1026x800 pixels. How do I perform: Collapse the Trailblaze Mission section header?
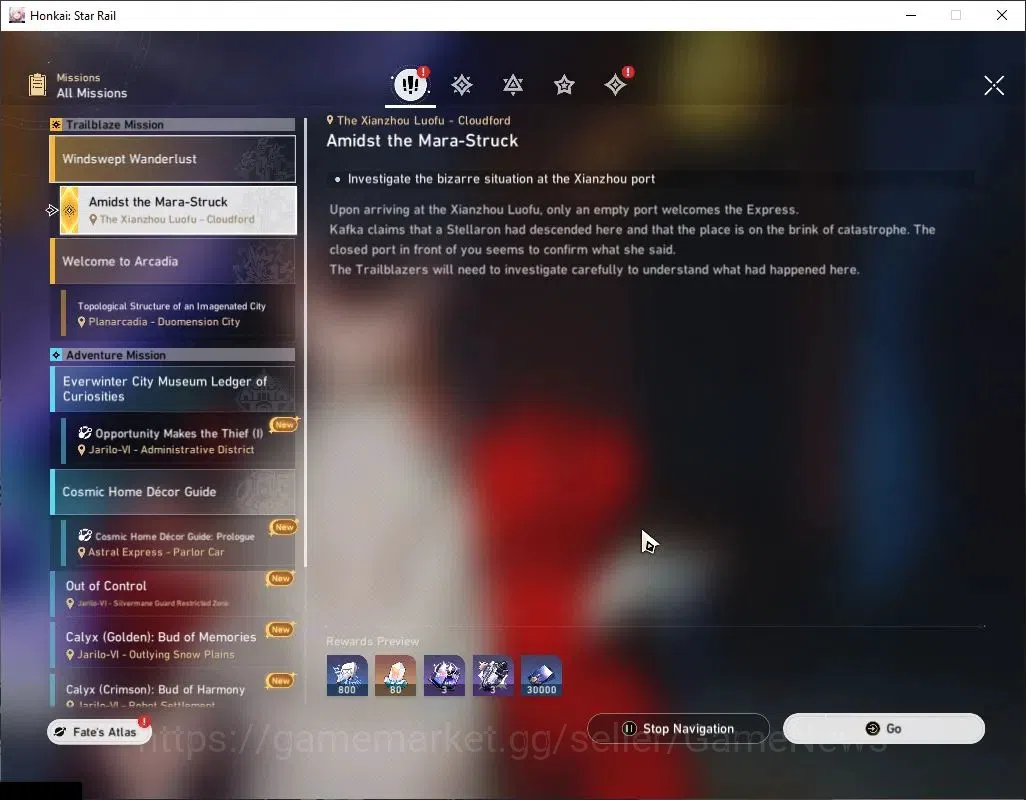click(173, 124)
